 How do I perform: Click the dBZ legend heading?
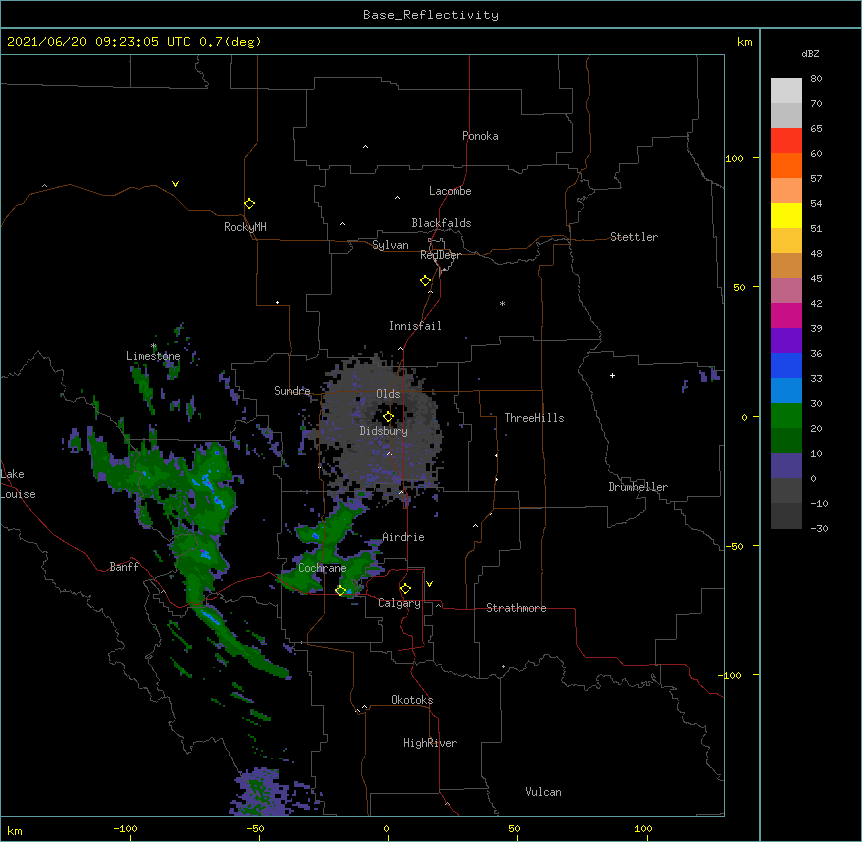tap(810, 54)
